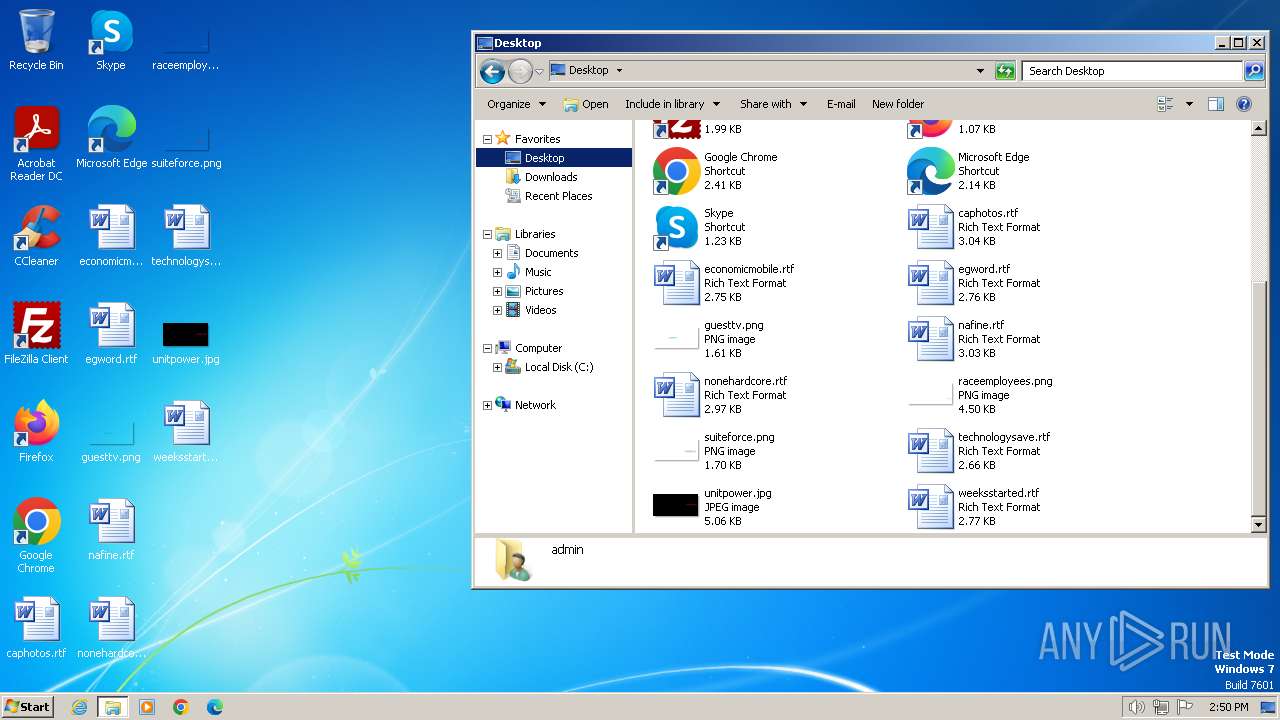Select raceemployees.png in the Explorer list

pyautogui.click(x=980, y=395)
